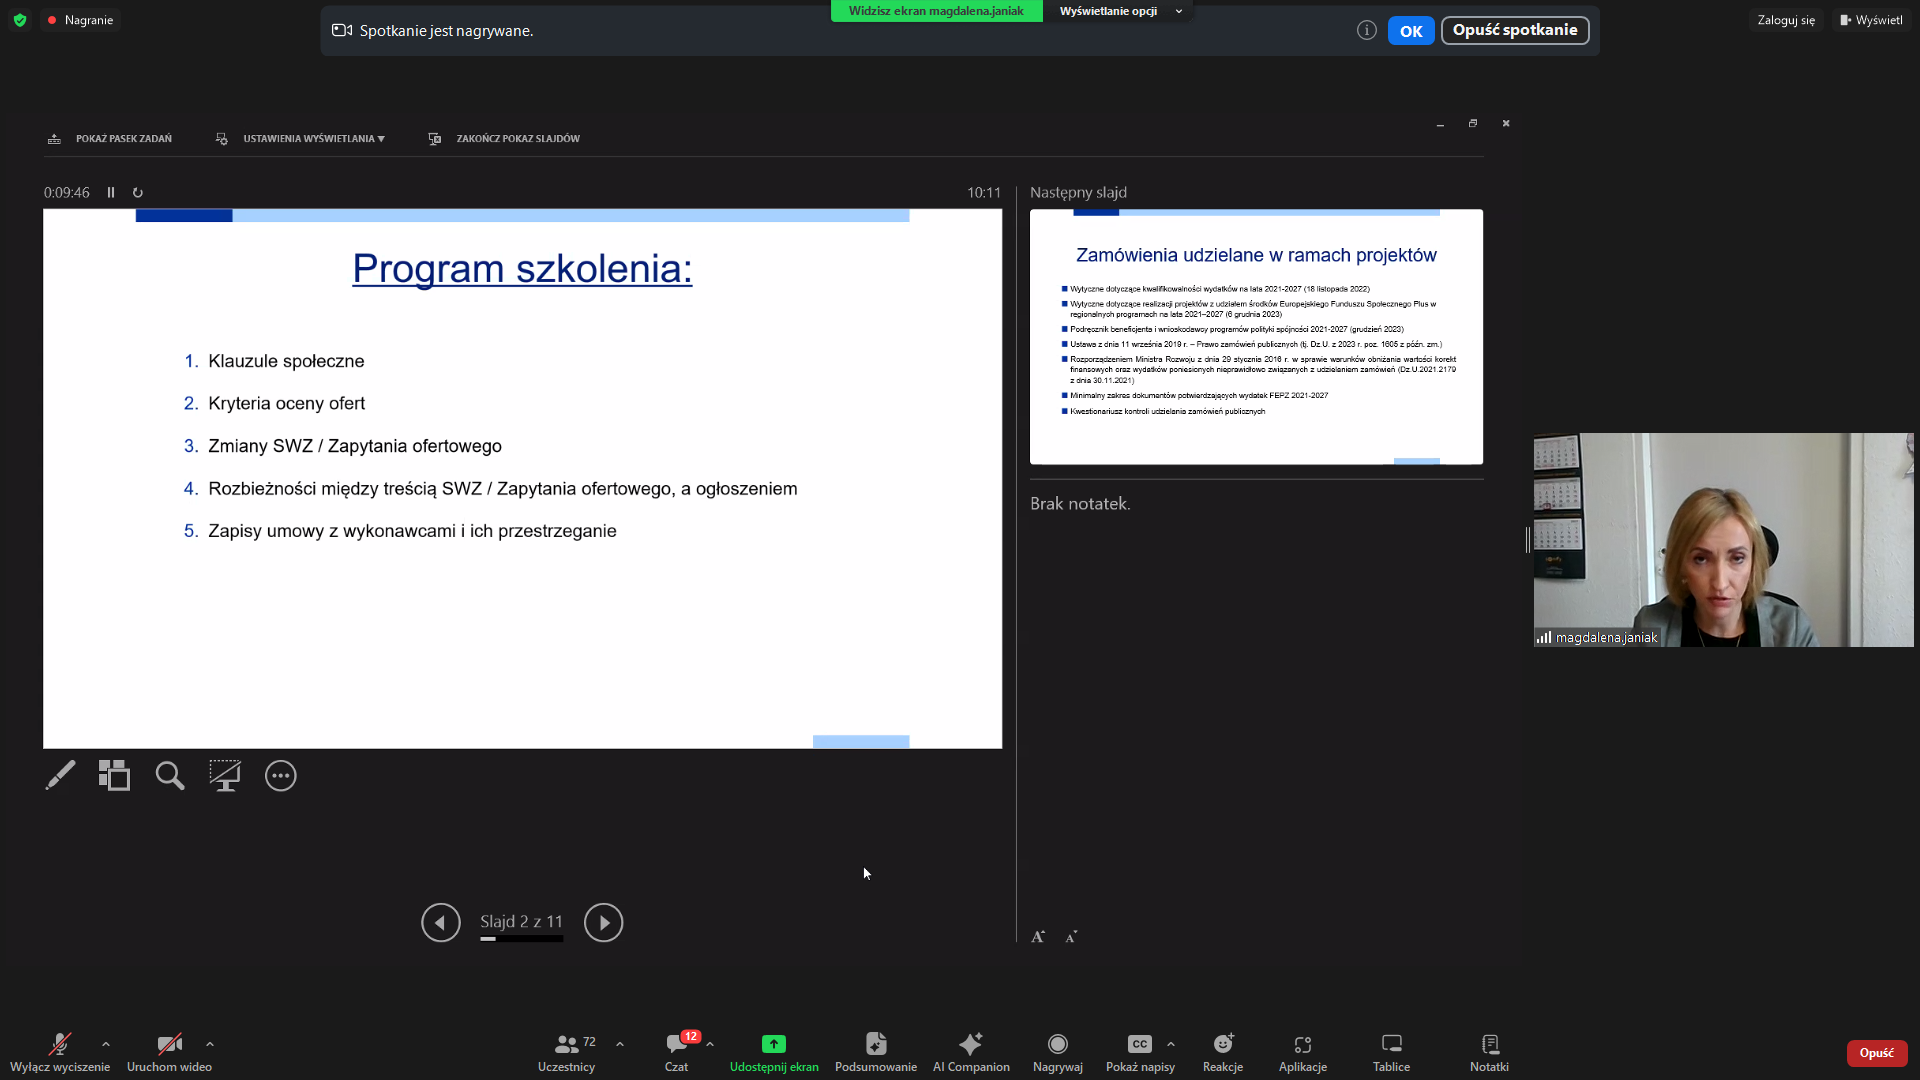Select the pen and laser pointer tool
Image resolution: width=1920 pixels, height=1080 pixels.
(60, 776)
